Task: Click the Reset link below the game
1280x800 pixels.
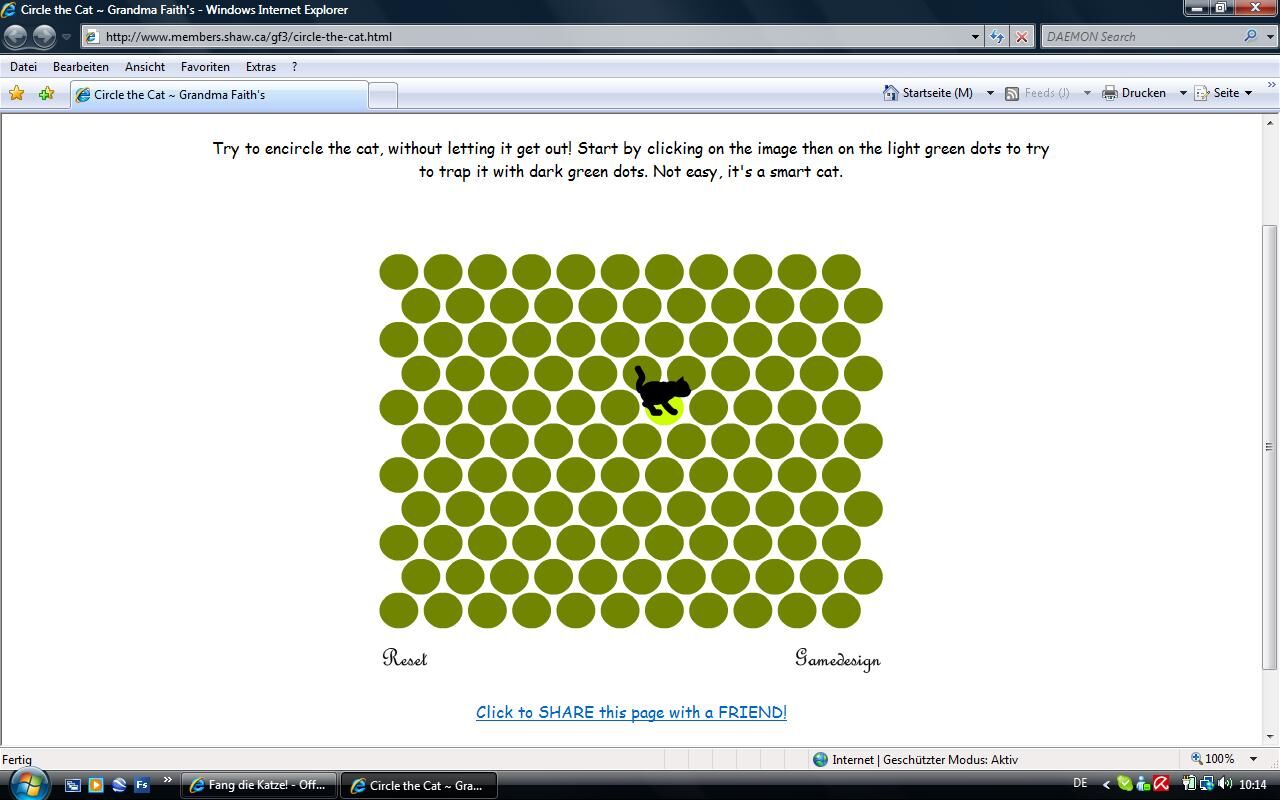Action: [404, 658]
